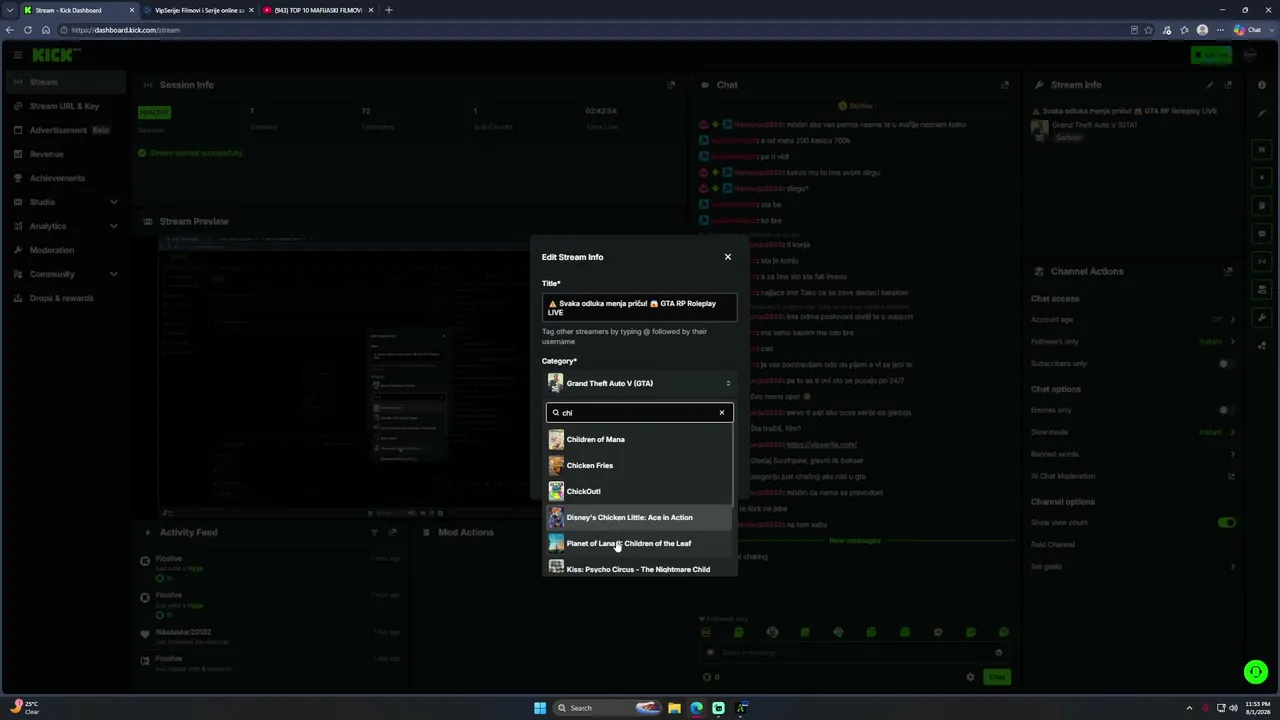Expand the Studio sidebar menu
Screen dimensions: 1280x720
pyautogui.click(x=65, y=202)
